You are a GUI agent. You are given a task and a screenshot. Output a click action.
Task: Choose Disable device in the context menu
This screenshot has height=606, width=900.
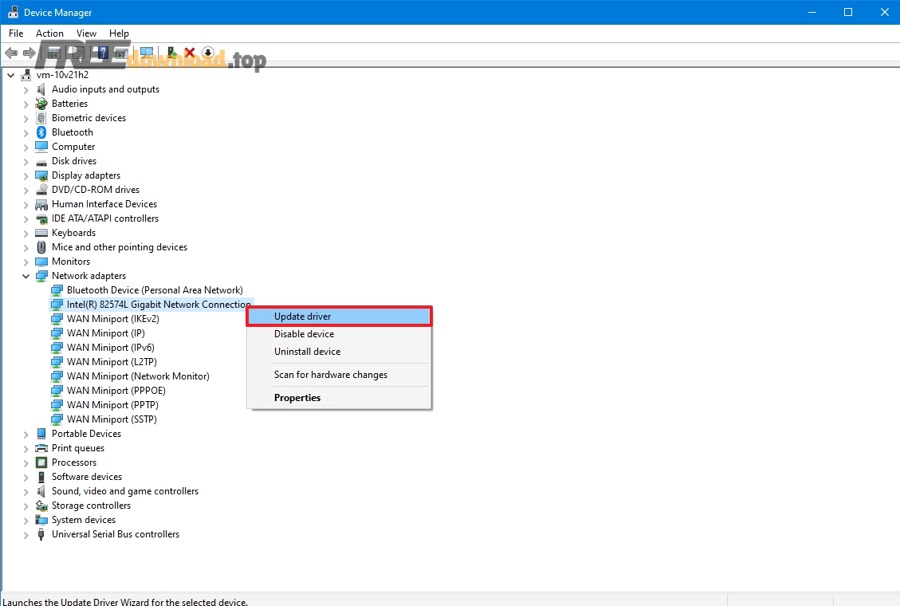tap(339, 334)
